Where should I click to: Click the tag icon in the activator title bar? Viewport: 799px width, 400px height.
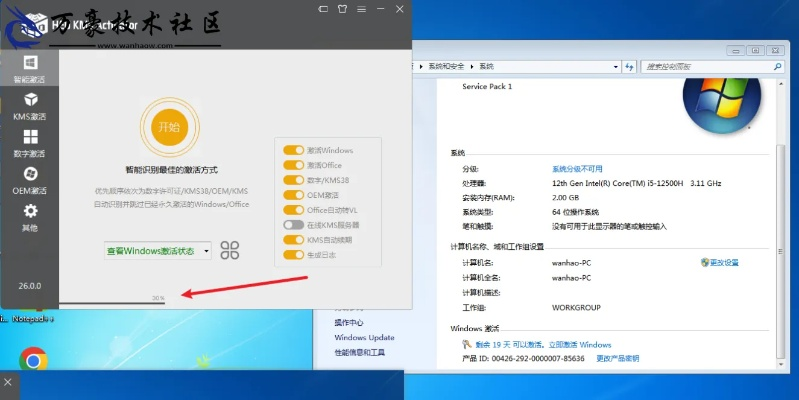pyautogui.click(x=323, y=9)
